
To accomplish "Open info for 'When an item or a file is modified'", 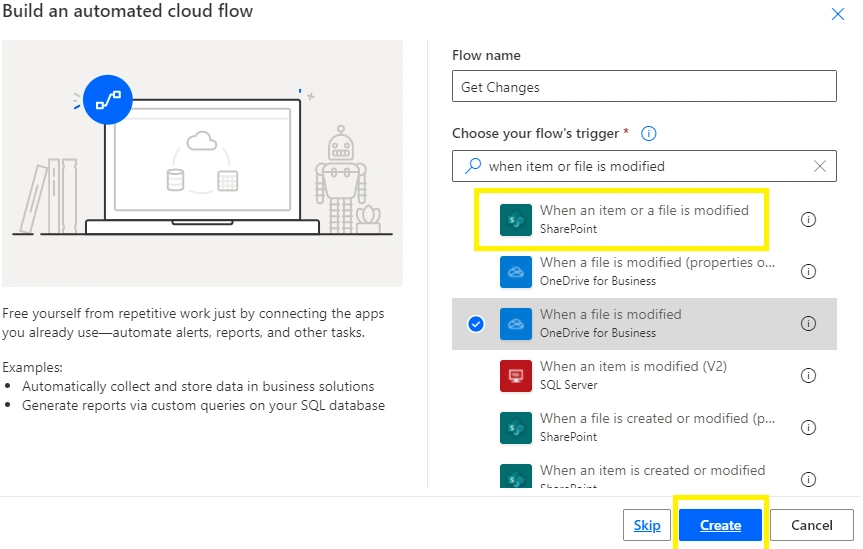I will pos(808,220).
